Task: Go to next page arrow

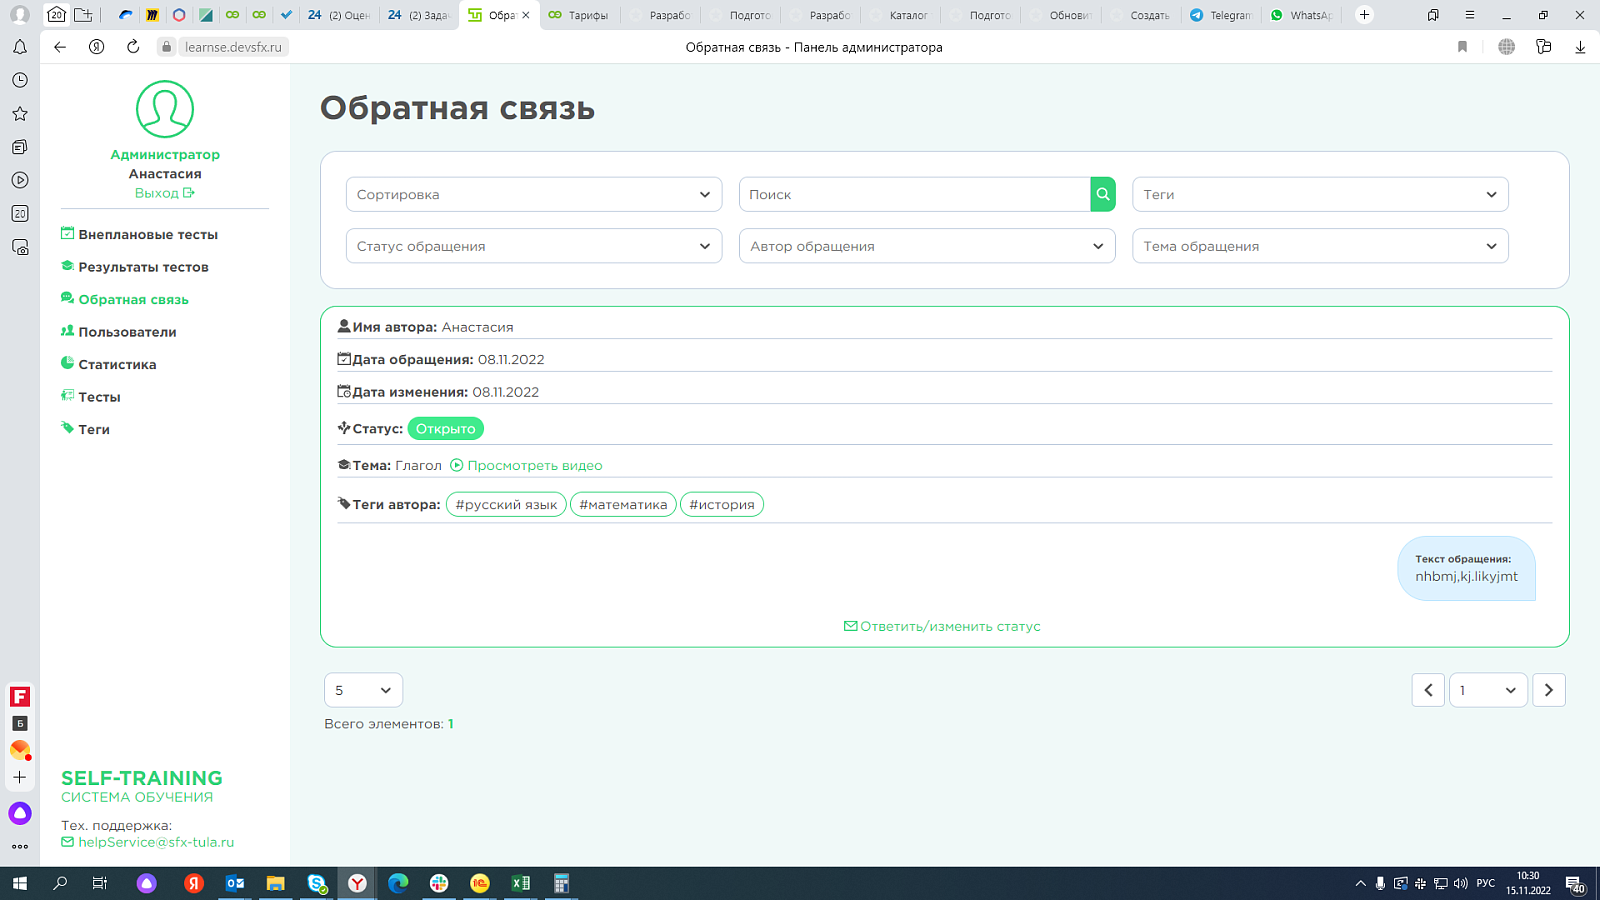Action: (1549, 690)
